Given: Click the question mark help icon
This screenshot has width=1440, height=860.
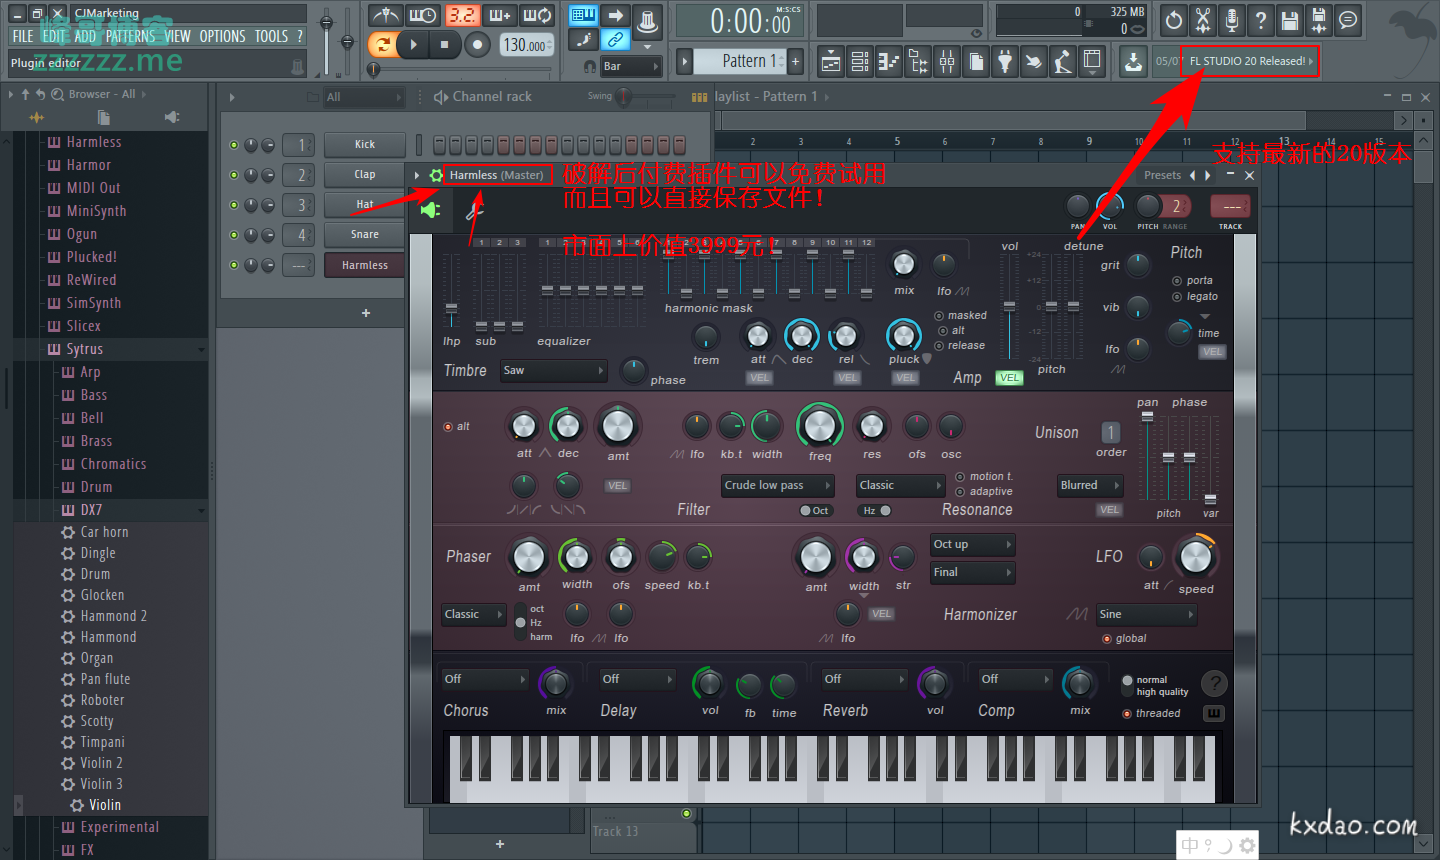Looking at the screenshot, I should 1261,19.
